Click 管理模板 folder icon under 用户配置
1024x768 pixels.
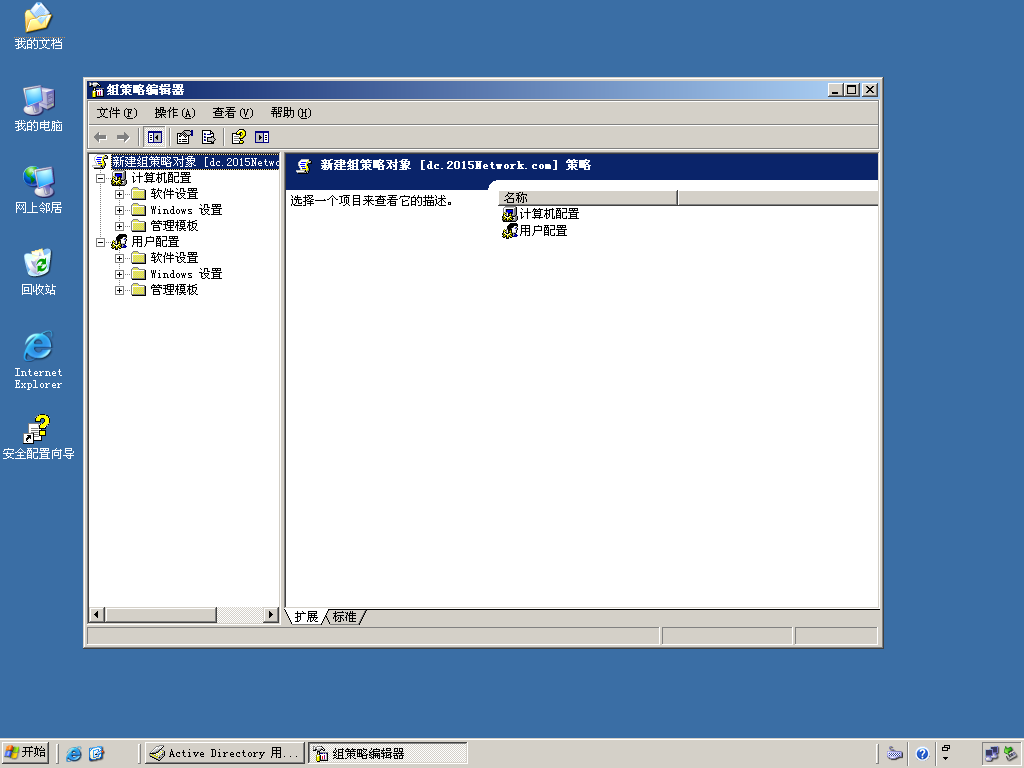(138, 289)
